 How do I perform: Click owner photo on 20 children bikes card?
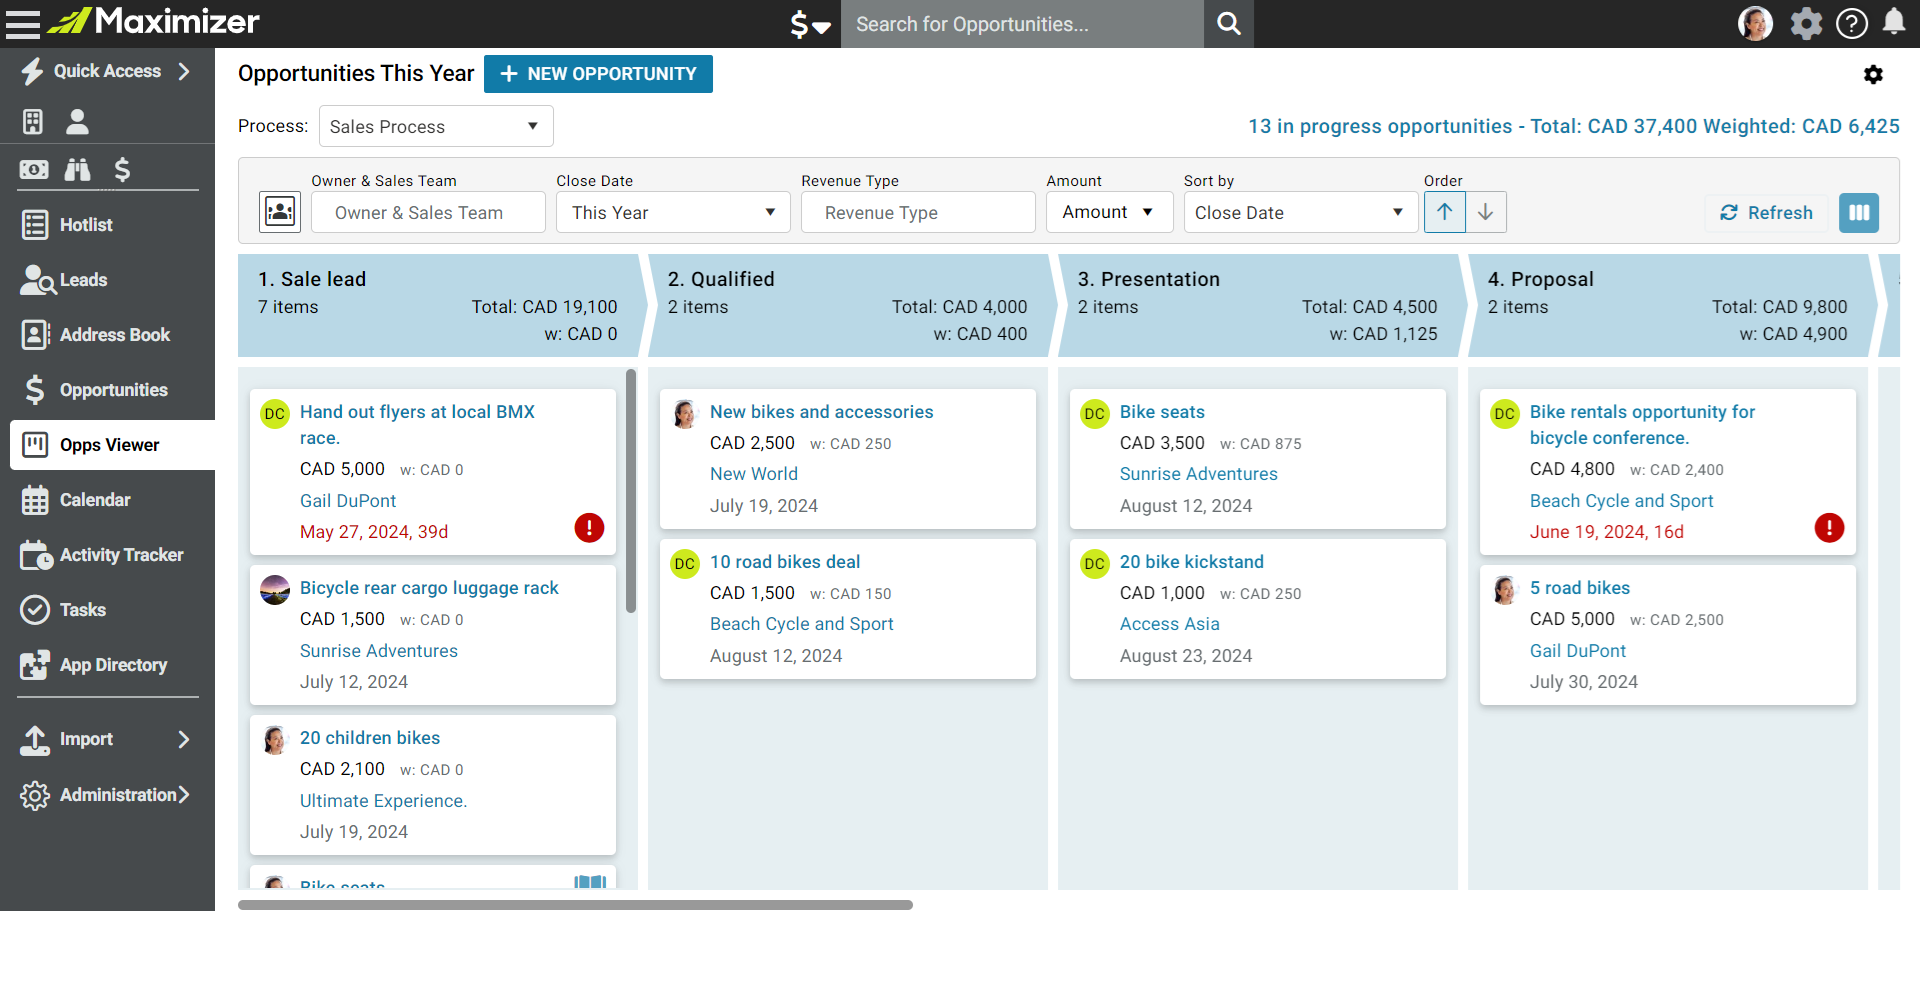(x=275, y=740)
